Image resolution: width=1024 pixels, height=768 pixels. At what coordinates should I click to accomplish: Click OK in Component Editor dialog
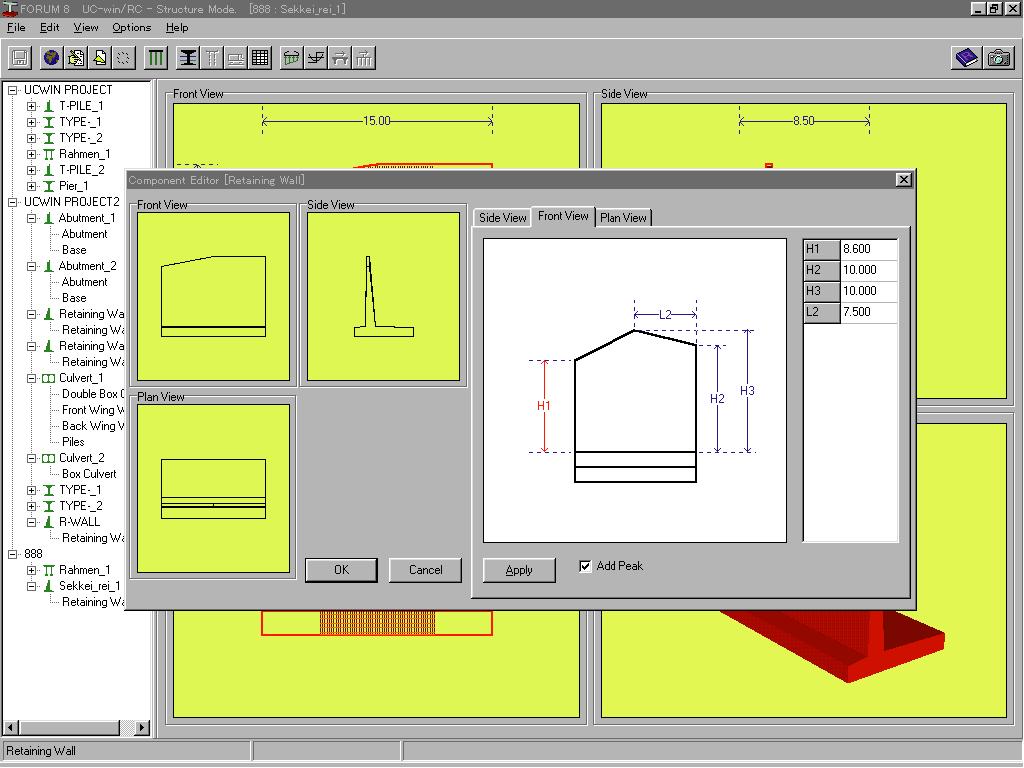click(x=341, y=570)
